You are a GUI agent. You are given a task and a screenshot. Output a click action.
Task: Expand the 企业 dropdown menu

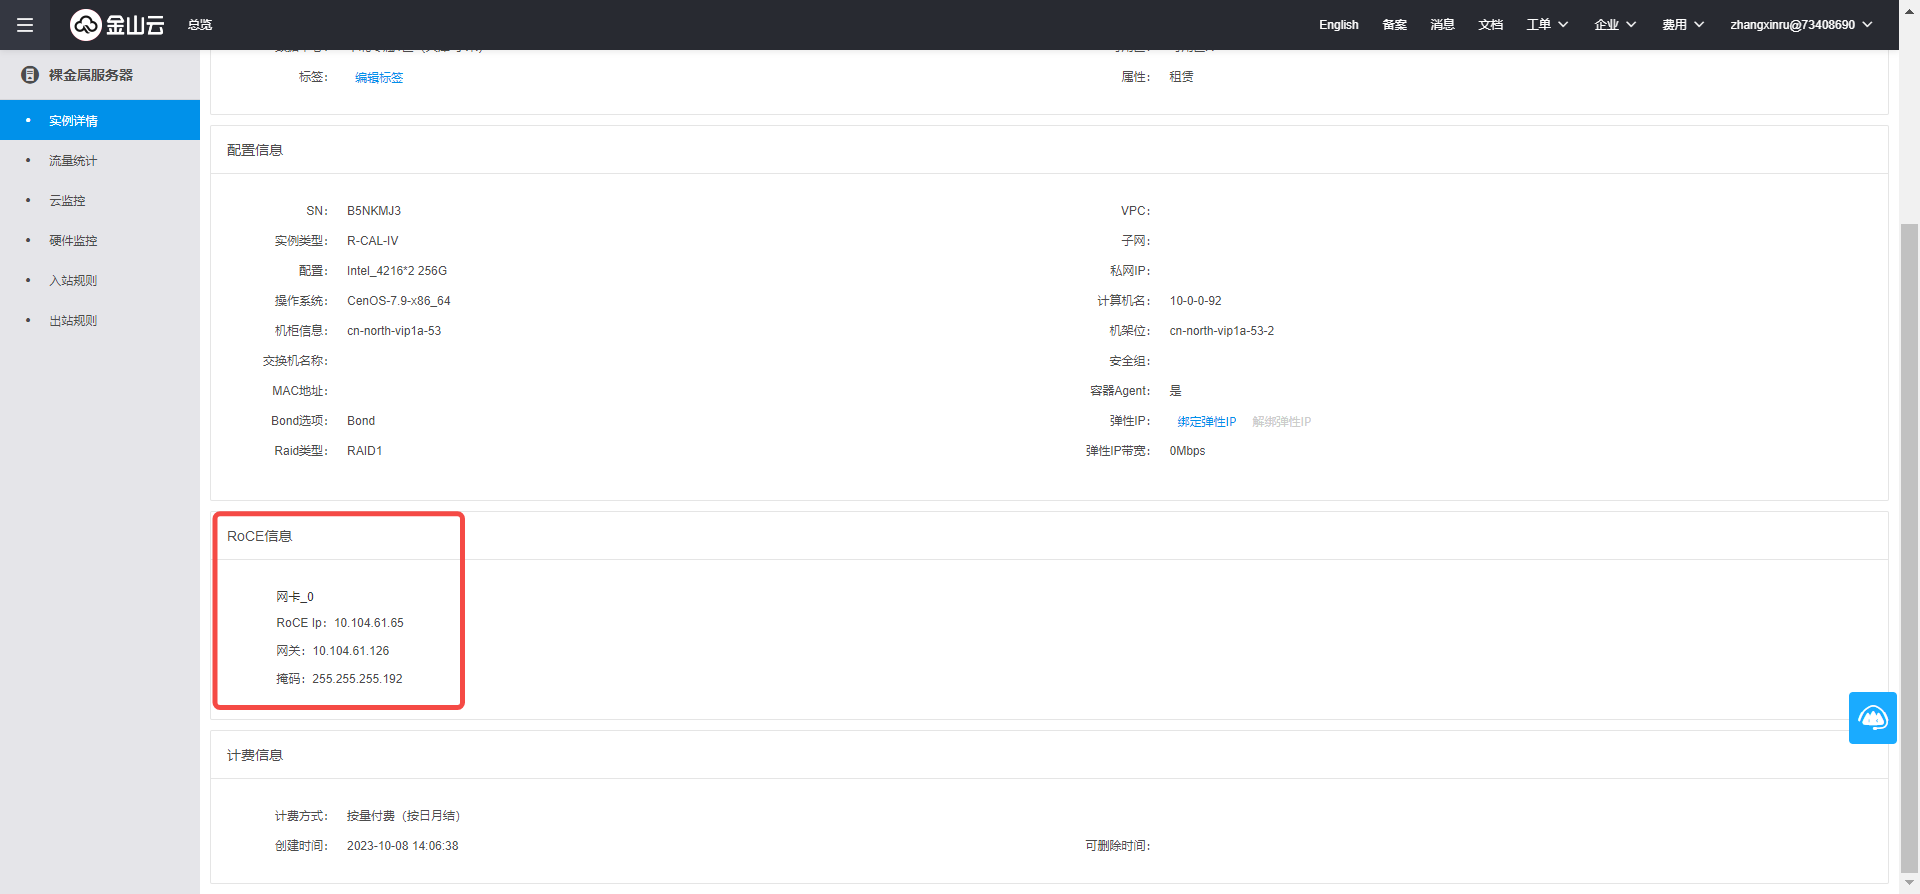pyautogui.click(x=1614, y=25)
